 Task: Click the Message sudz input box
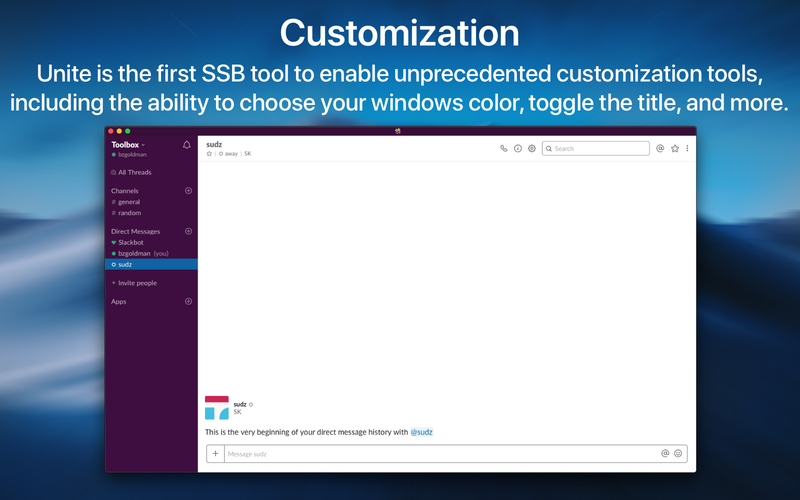441,454
